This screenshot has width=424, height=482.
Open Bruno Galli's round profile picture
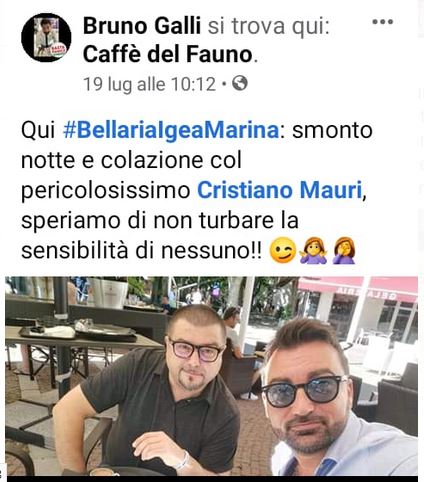tap(46, 37)
